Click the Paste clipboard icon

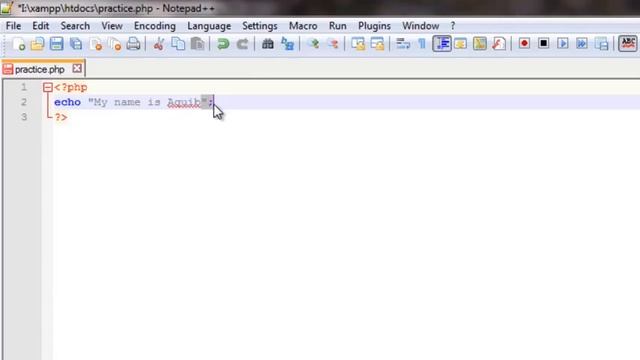point(198,44)
